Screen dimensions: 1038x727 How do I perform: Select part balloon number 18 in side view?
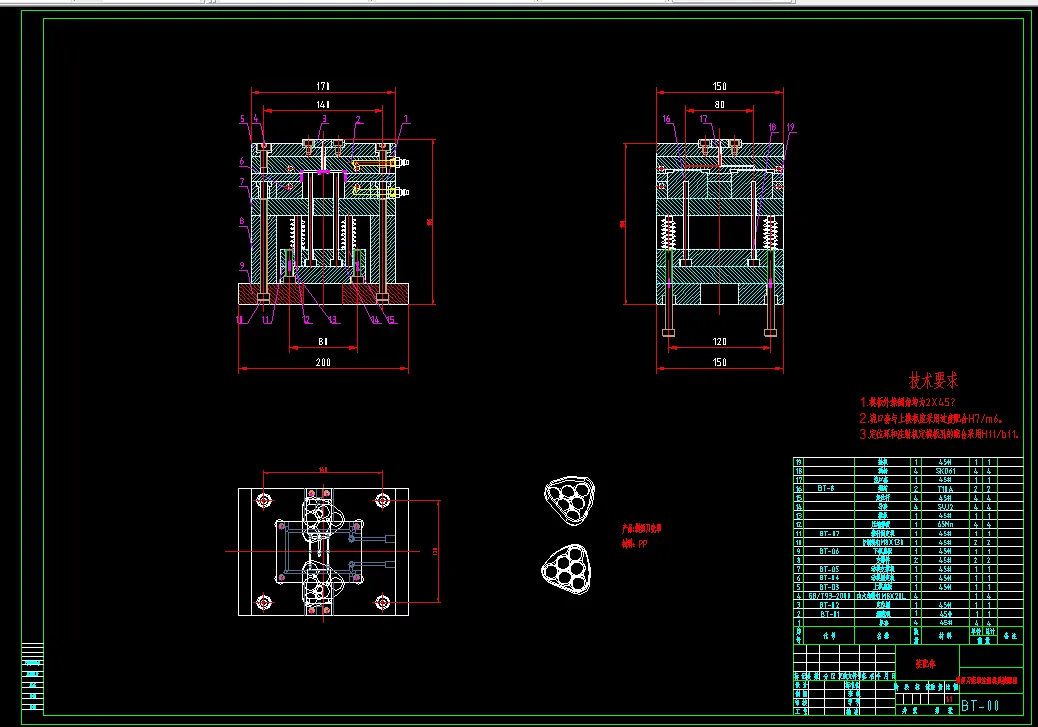pos(773,127)
